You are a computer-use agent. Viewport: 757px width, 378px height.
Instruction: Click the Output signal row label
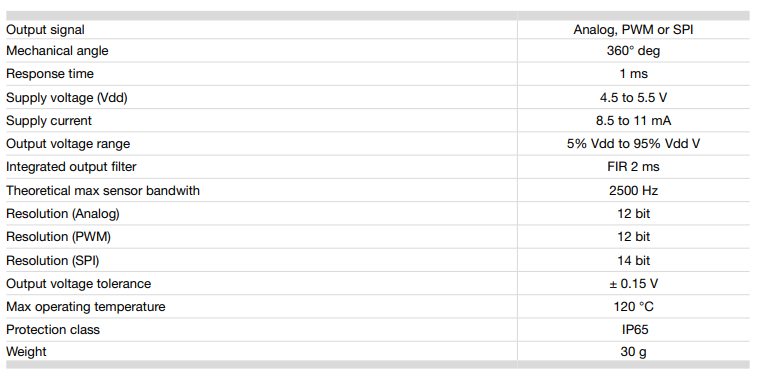(x=45, y=29)
